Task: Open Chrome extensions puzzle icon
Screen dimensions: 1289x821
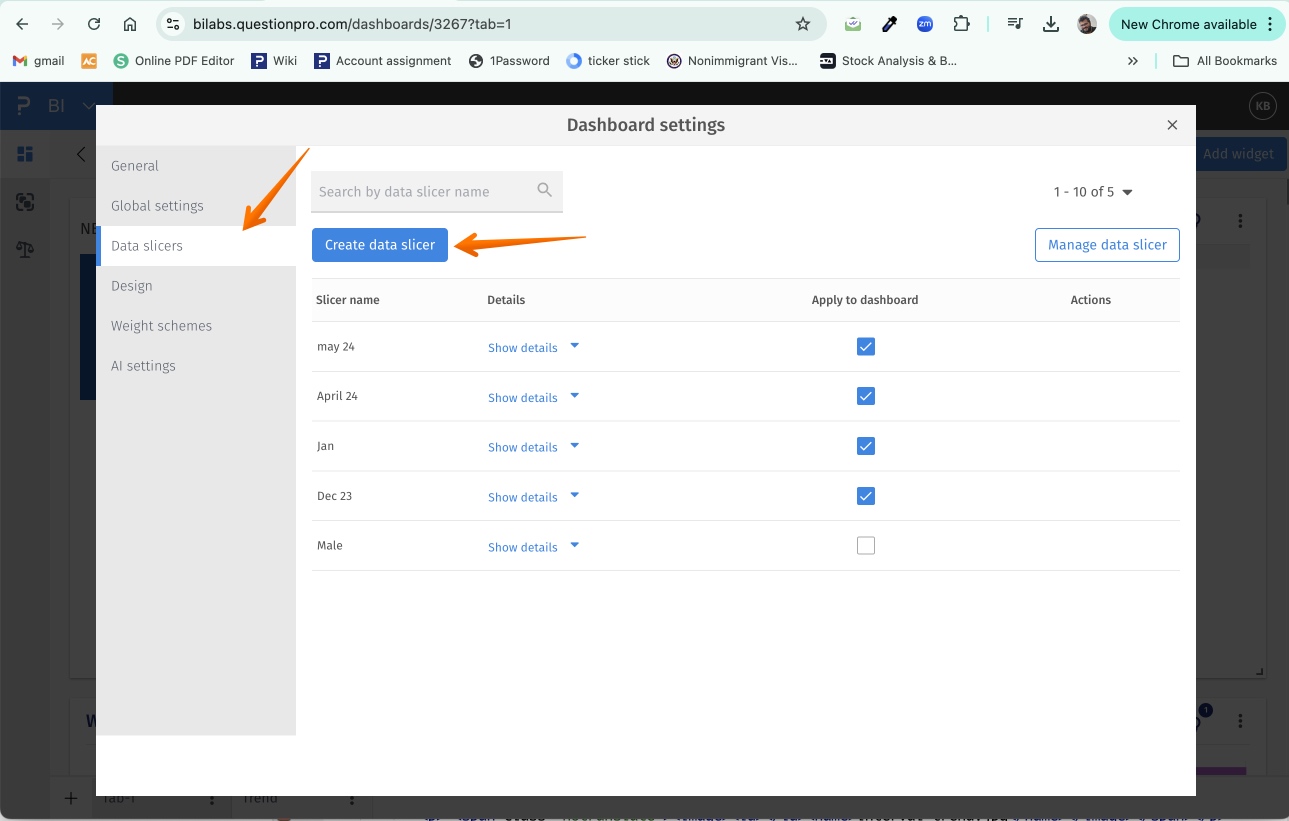Action: [x=961, y=24]
